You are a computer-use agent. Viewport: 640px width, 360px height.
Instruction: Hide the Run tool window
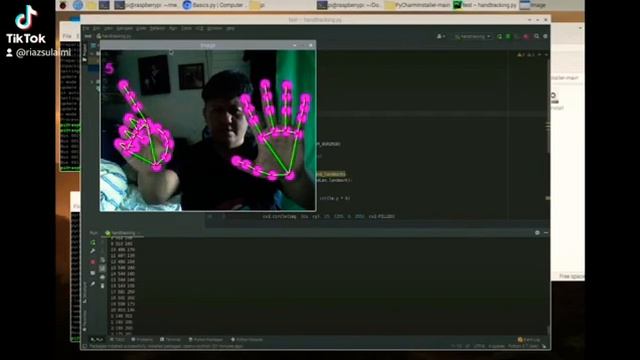click(546, 233)
